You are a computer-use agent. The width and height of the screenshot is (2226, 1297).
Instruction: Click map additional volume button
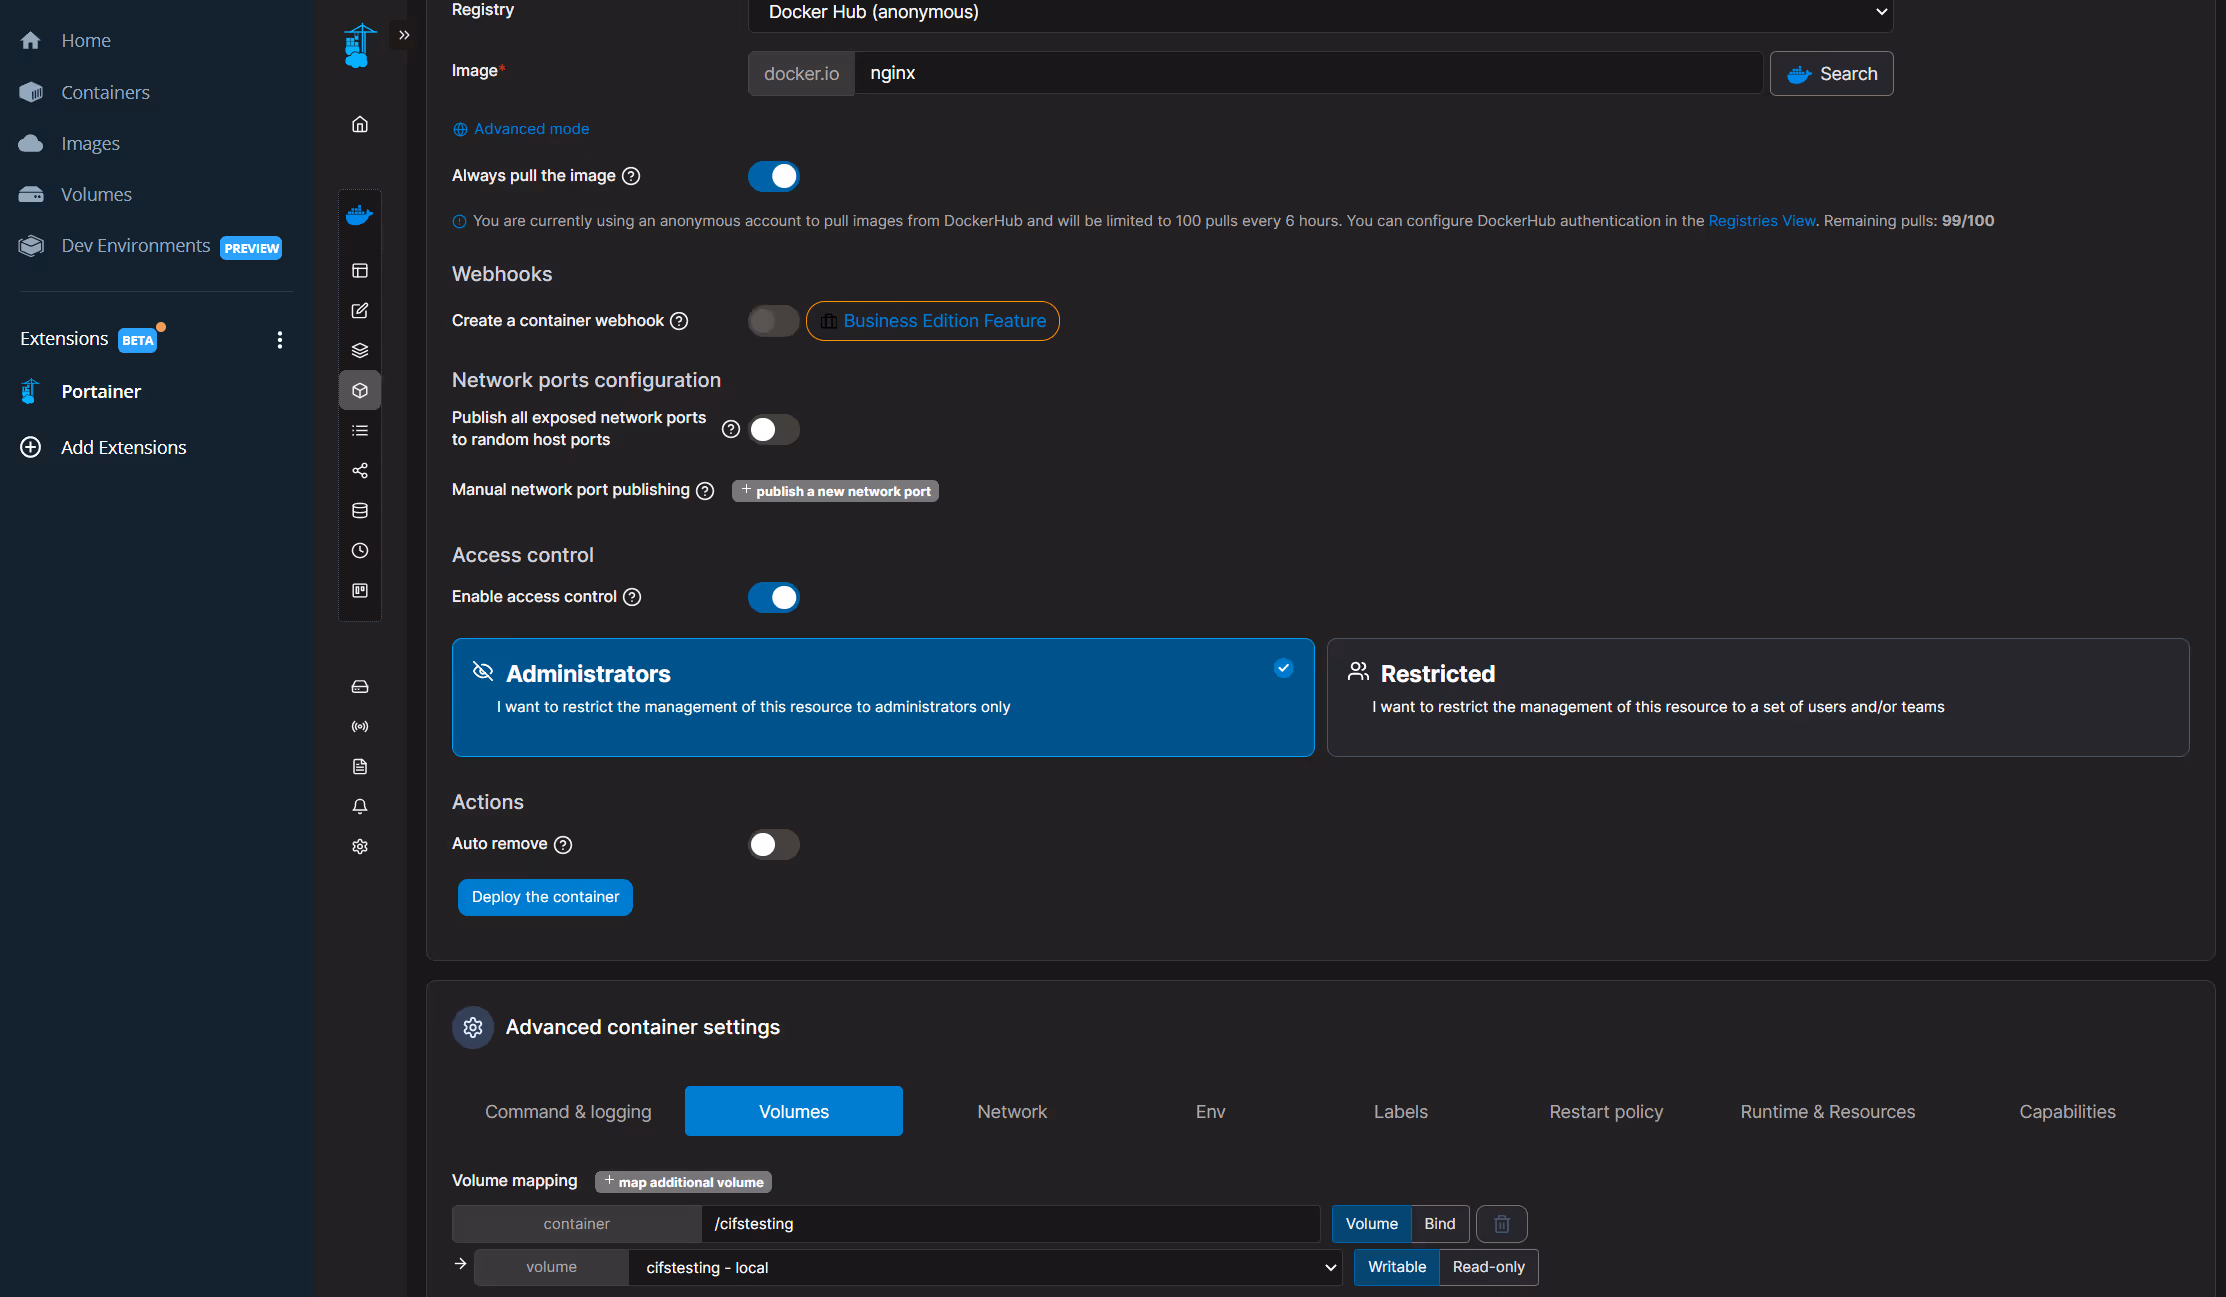tap(683, 1182)
